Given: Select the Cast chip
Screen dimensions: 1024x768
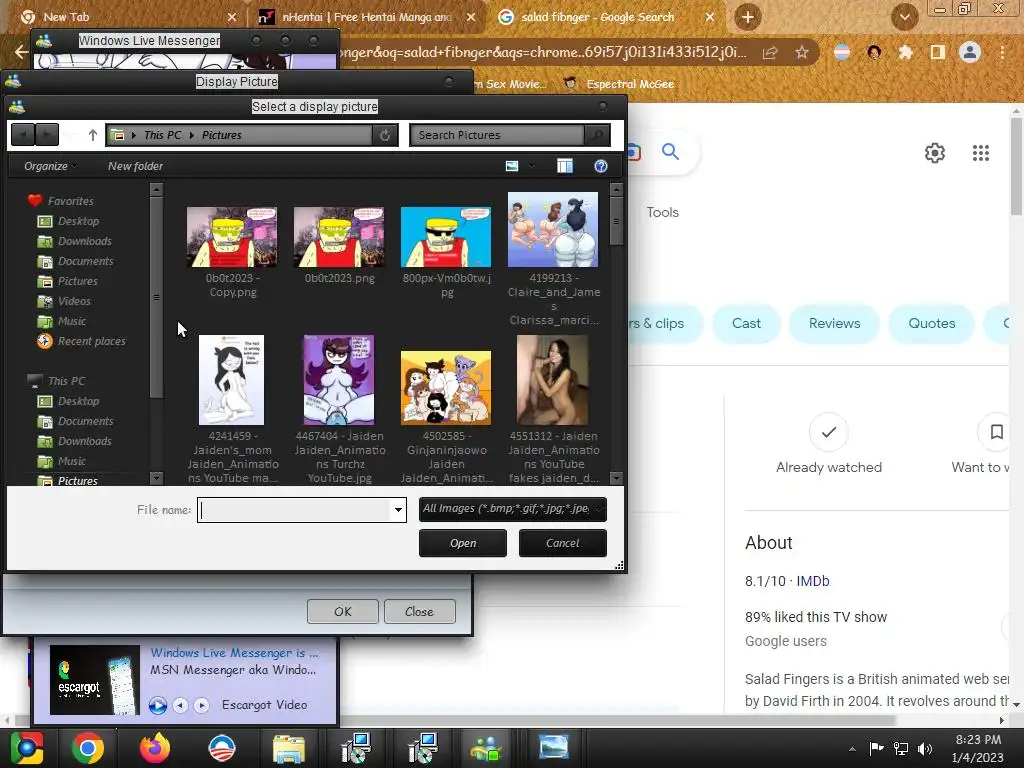Looking at the screenshot, I should [x=746, y=323].
